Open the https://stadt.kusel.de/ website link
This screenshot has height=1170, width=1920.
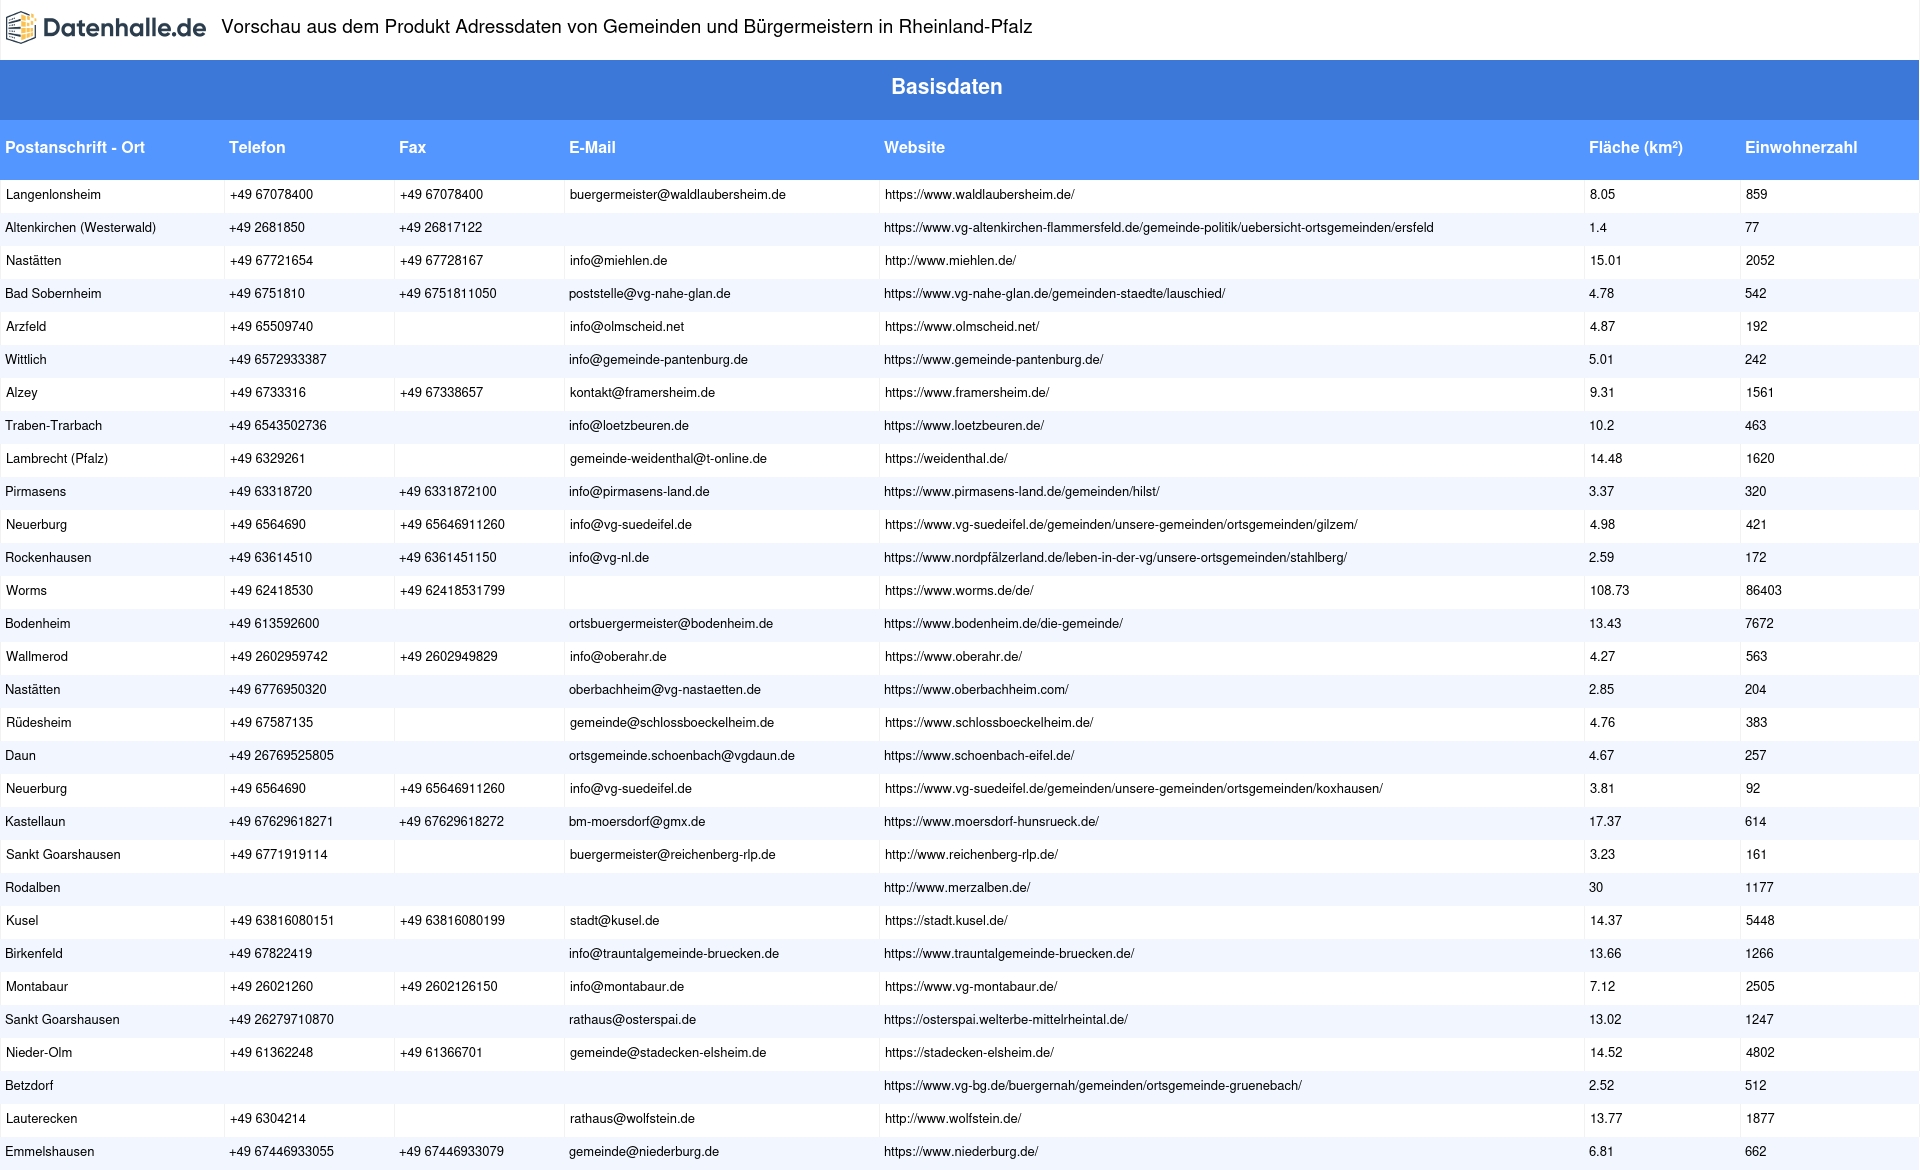point(945,921)
